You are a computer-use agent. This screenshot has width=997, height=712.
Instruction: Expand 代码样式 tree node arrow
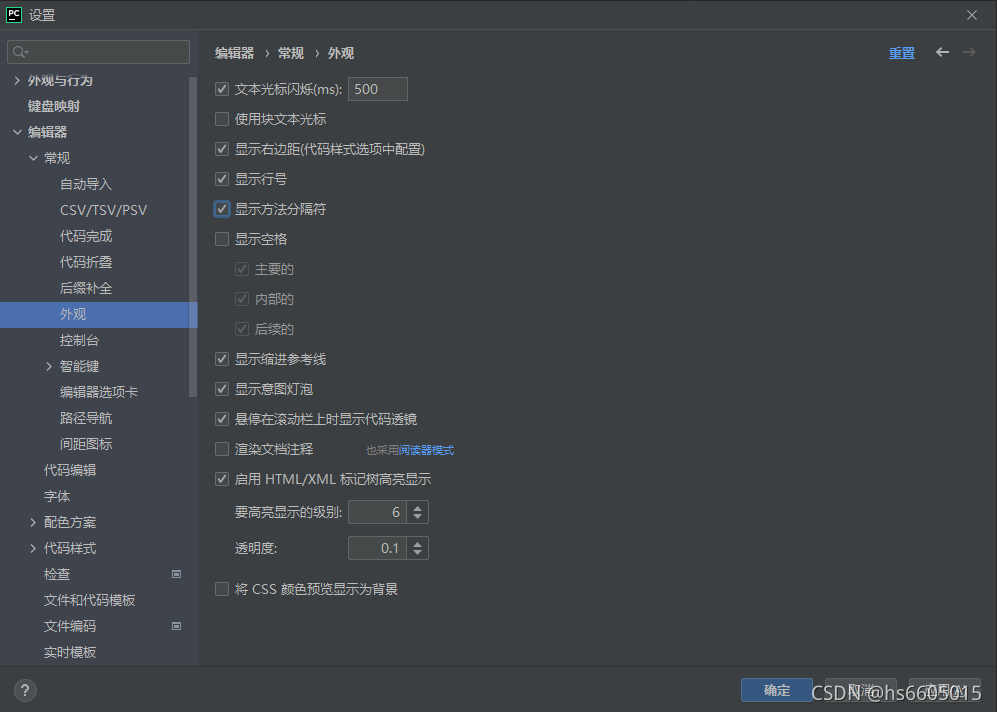click(x=33, y=549)
